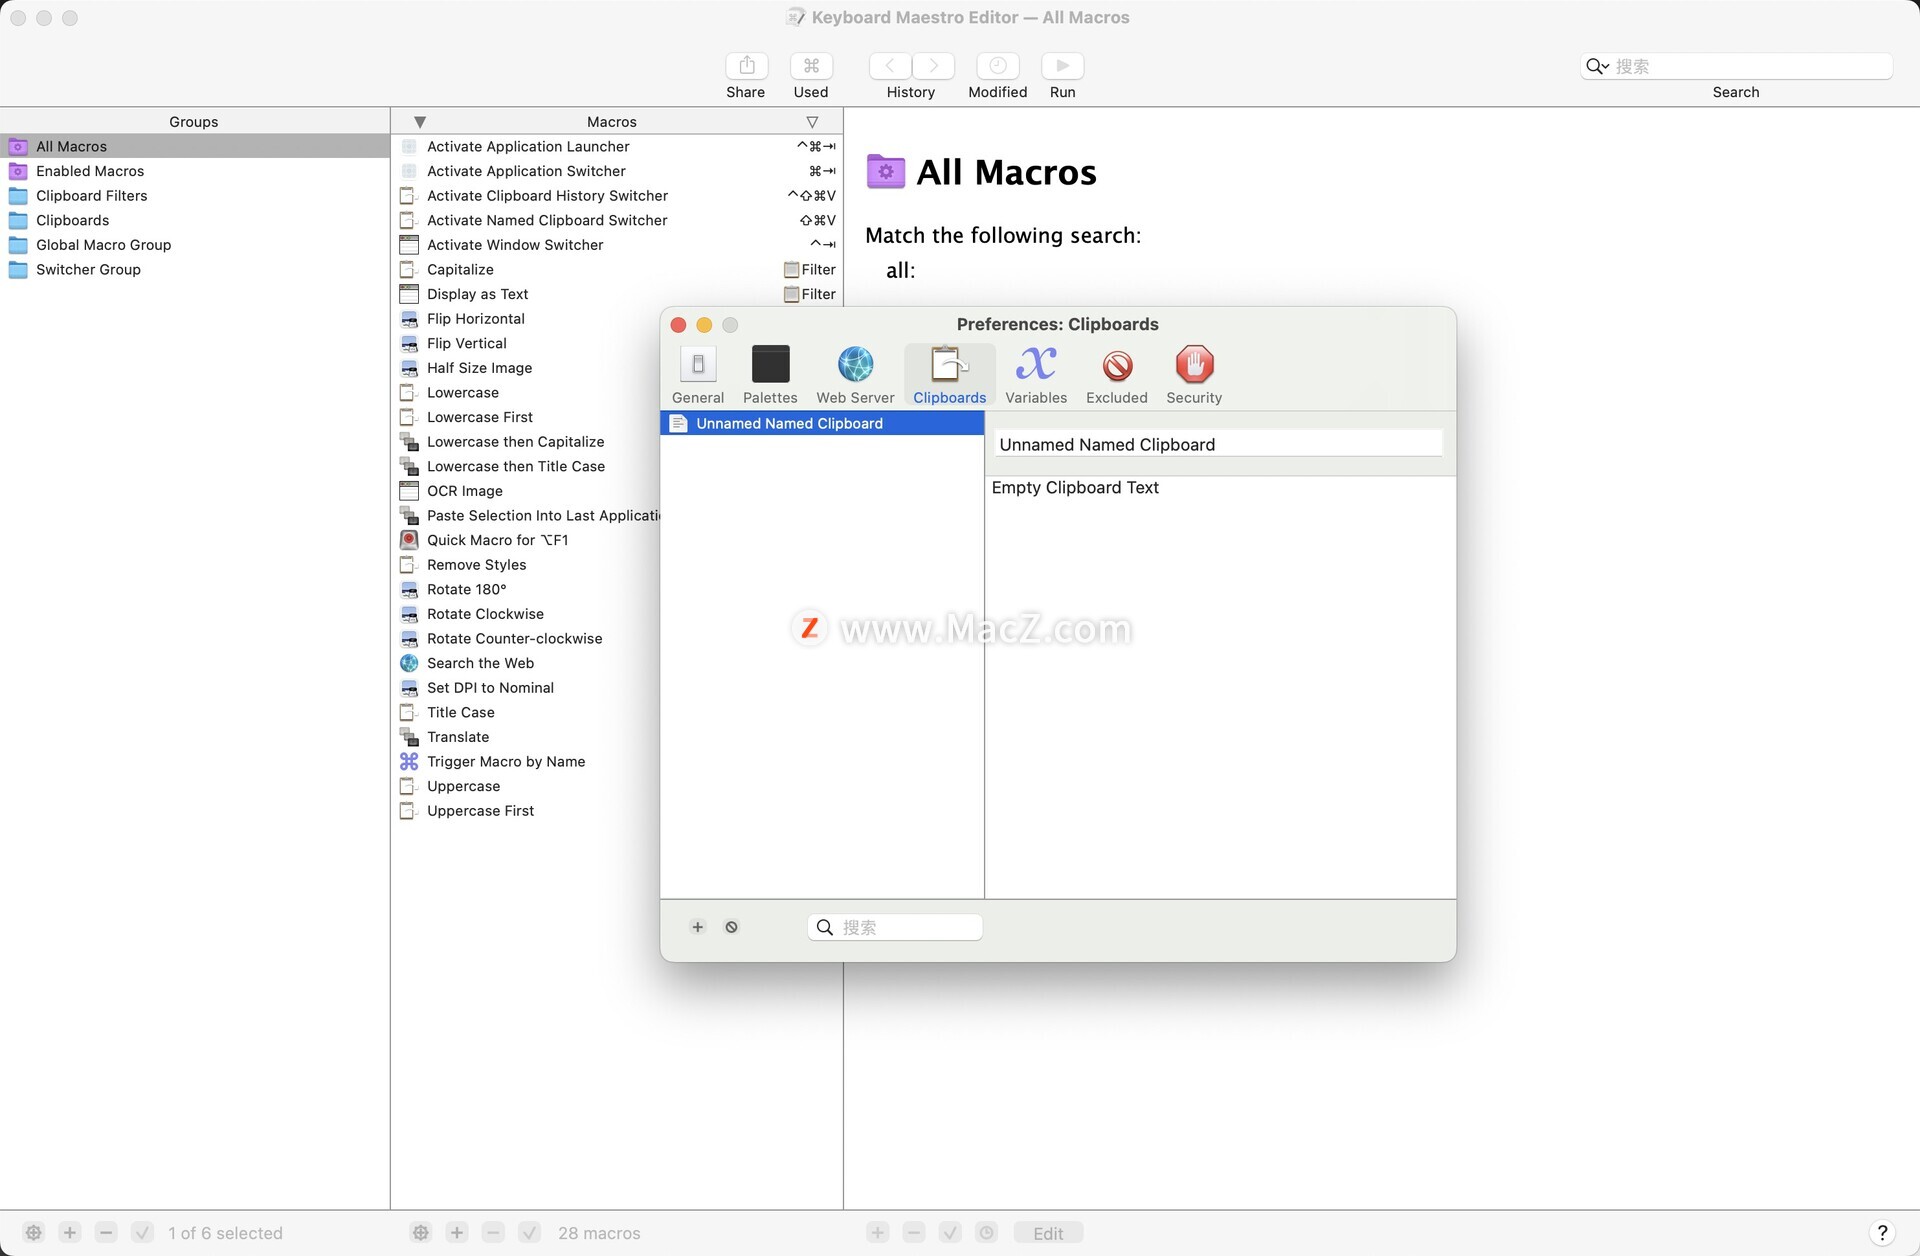Viewport: 1920px width, 1256px height.
Task: Open the Variables preferences tab
Action: point(1036,375)
